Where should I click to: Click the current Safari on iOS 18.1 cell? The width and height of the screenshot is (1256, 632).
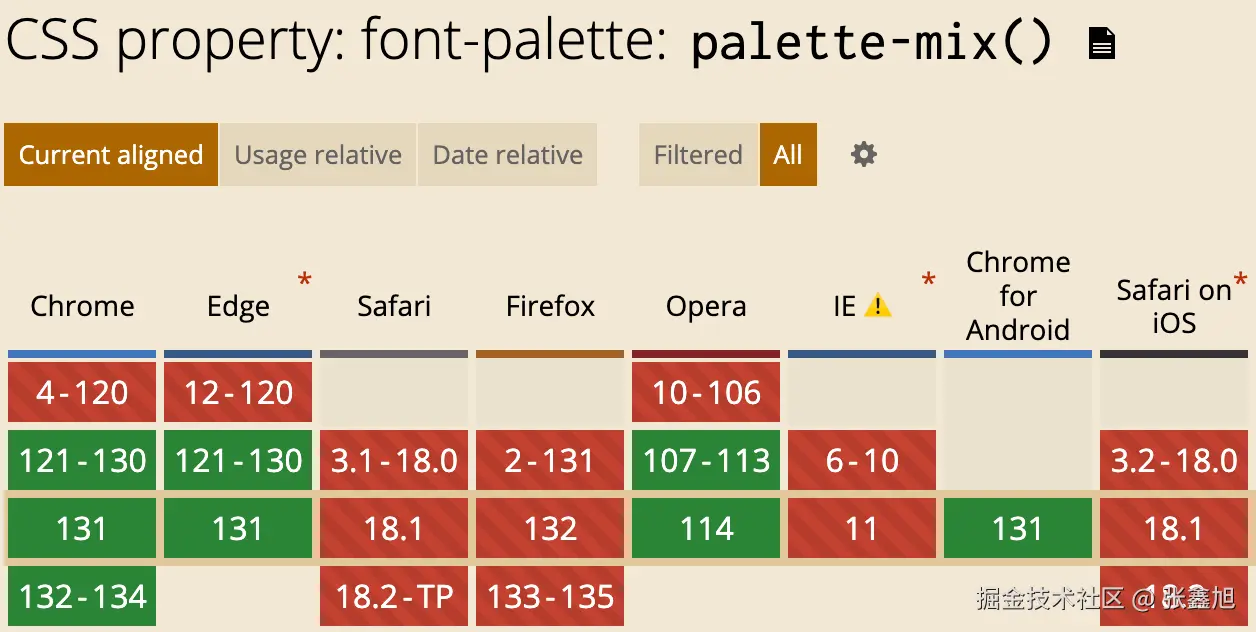pos(1174,528)
